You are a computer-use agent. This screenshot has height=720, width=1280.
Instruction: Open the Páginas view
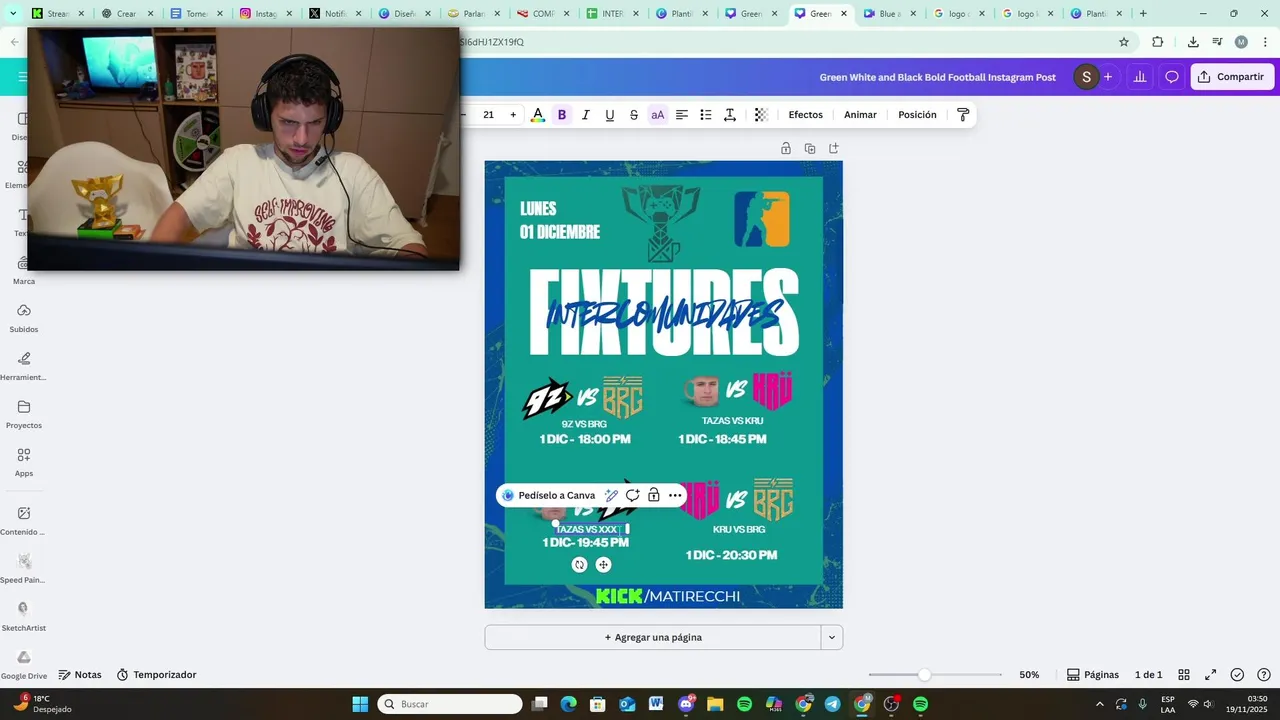[x=1092, y=675]
